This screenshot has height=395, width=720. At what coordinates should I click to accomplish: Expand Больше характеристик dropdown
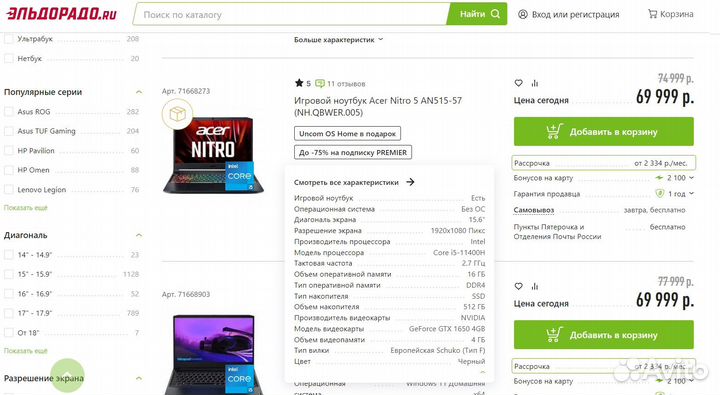click(338, 40)
